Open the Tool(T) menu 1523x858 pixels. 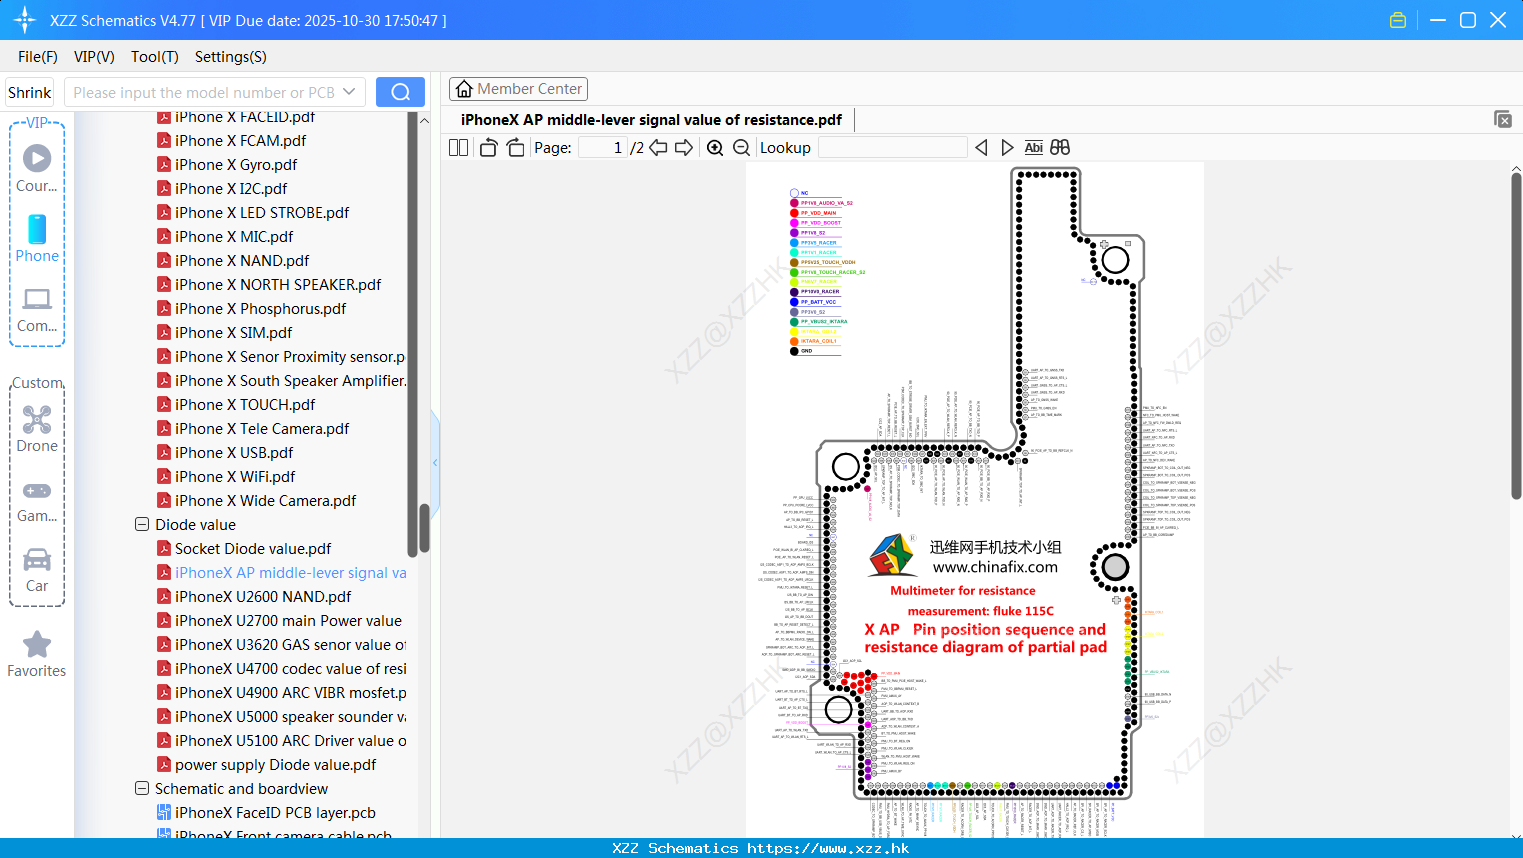pyautogui.click(x=155, y=57)
